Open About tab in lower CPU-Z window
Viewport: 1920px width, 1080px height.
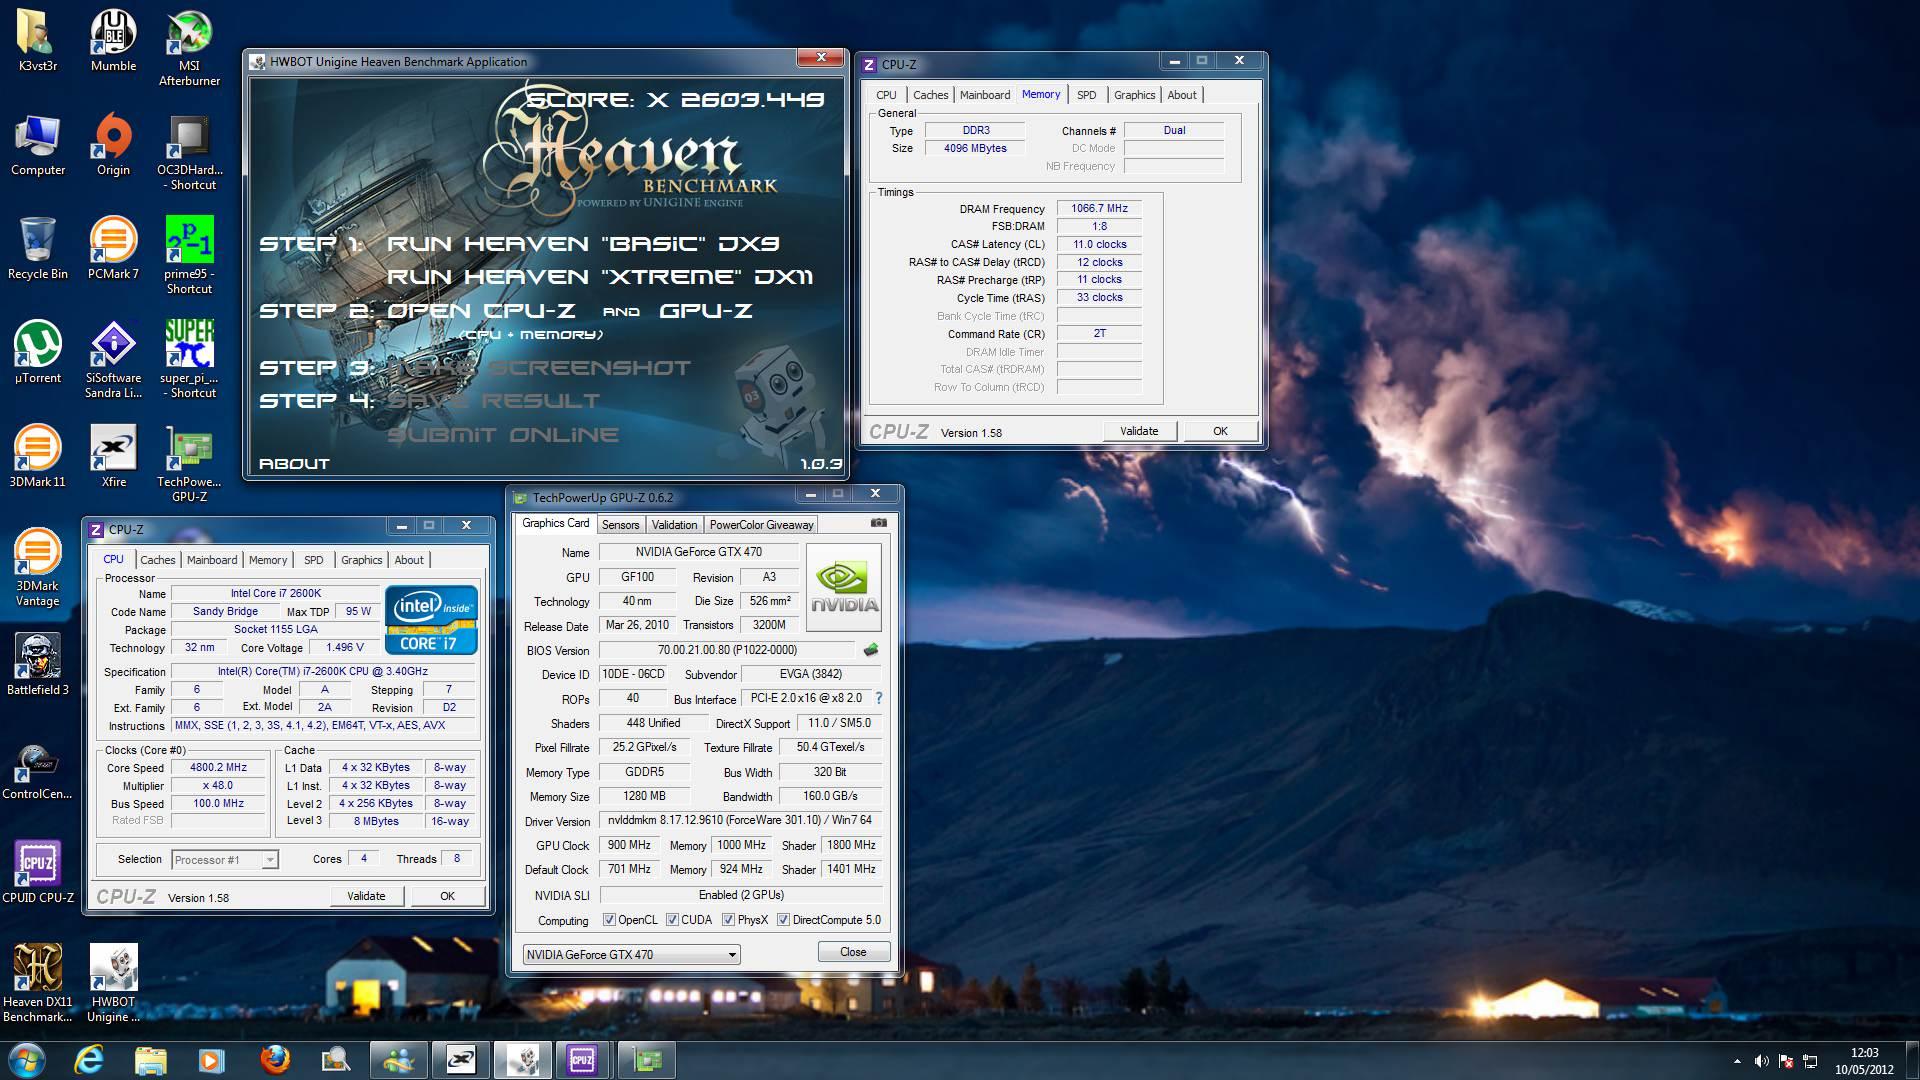tap(409, 560)
